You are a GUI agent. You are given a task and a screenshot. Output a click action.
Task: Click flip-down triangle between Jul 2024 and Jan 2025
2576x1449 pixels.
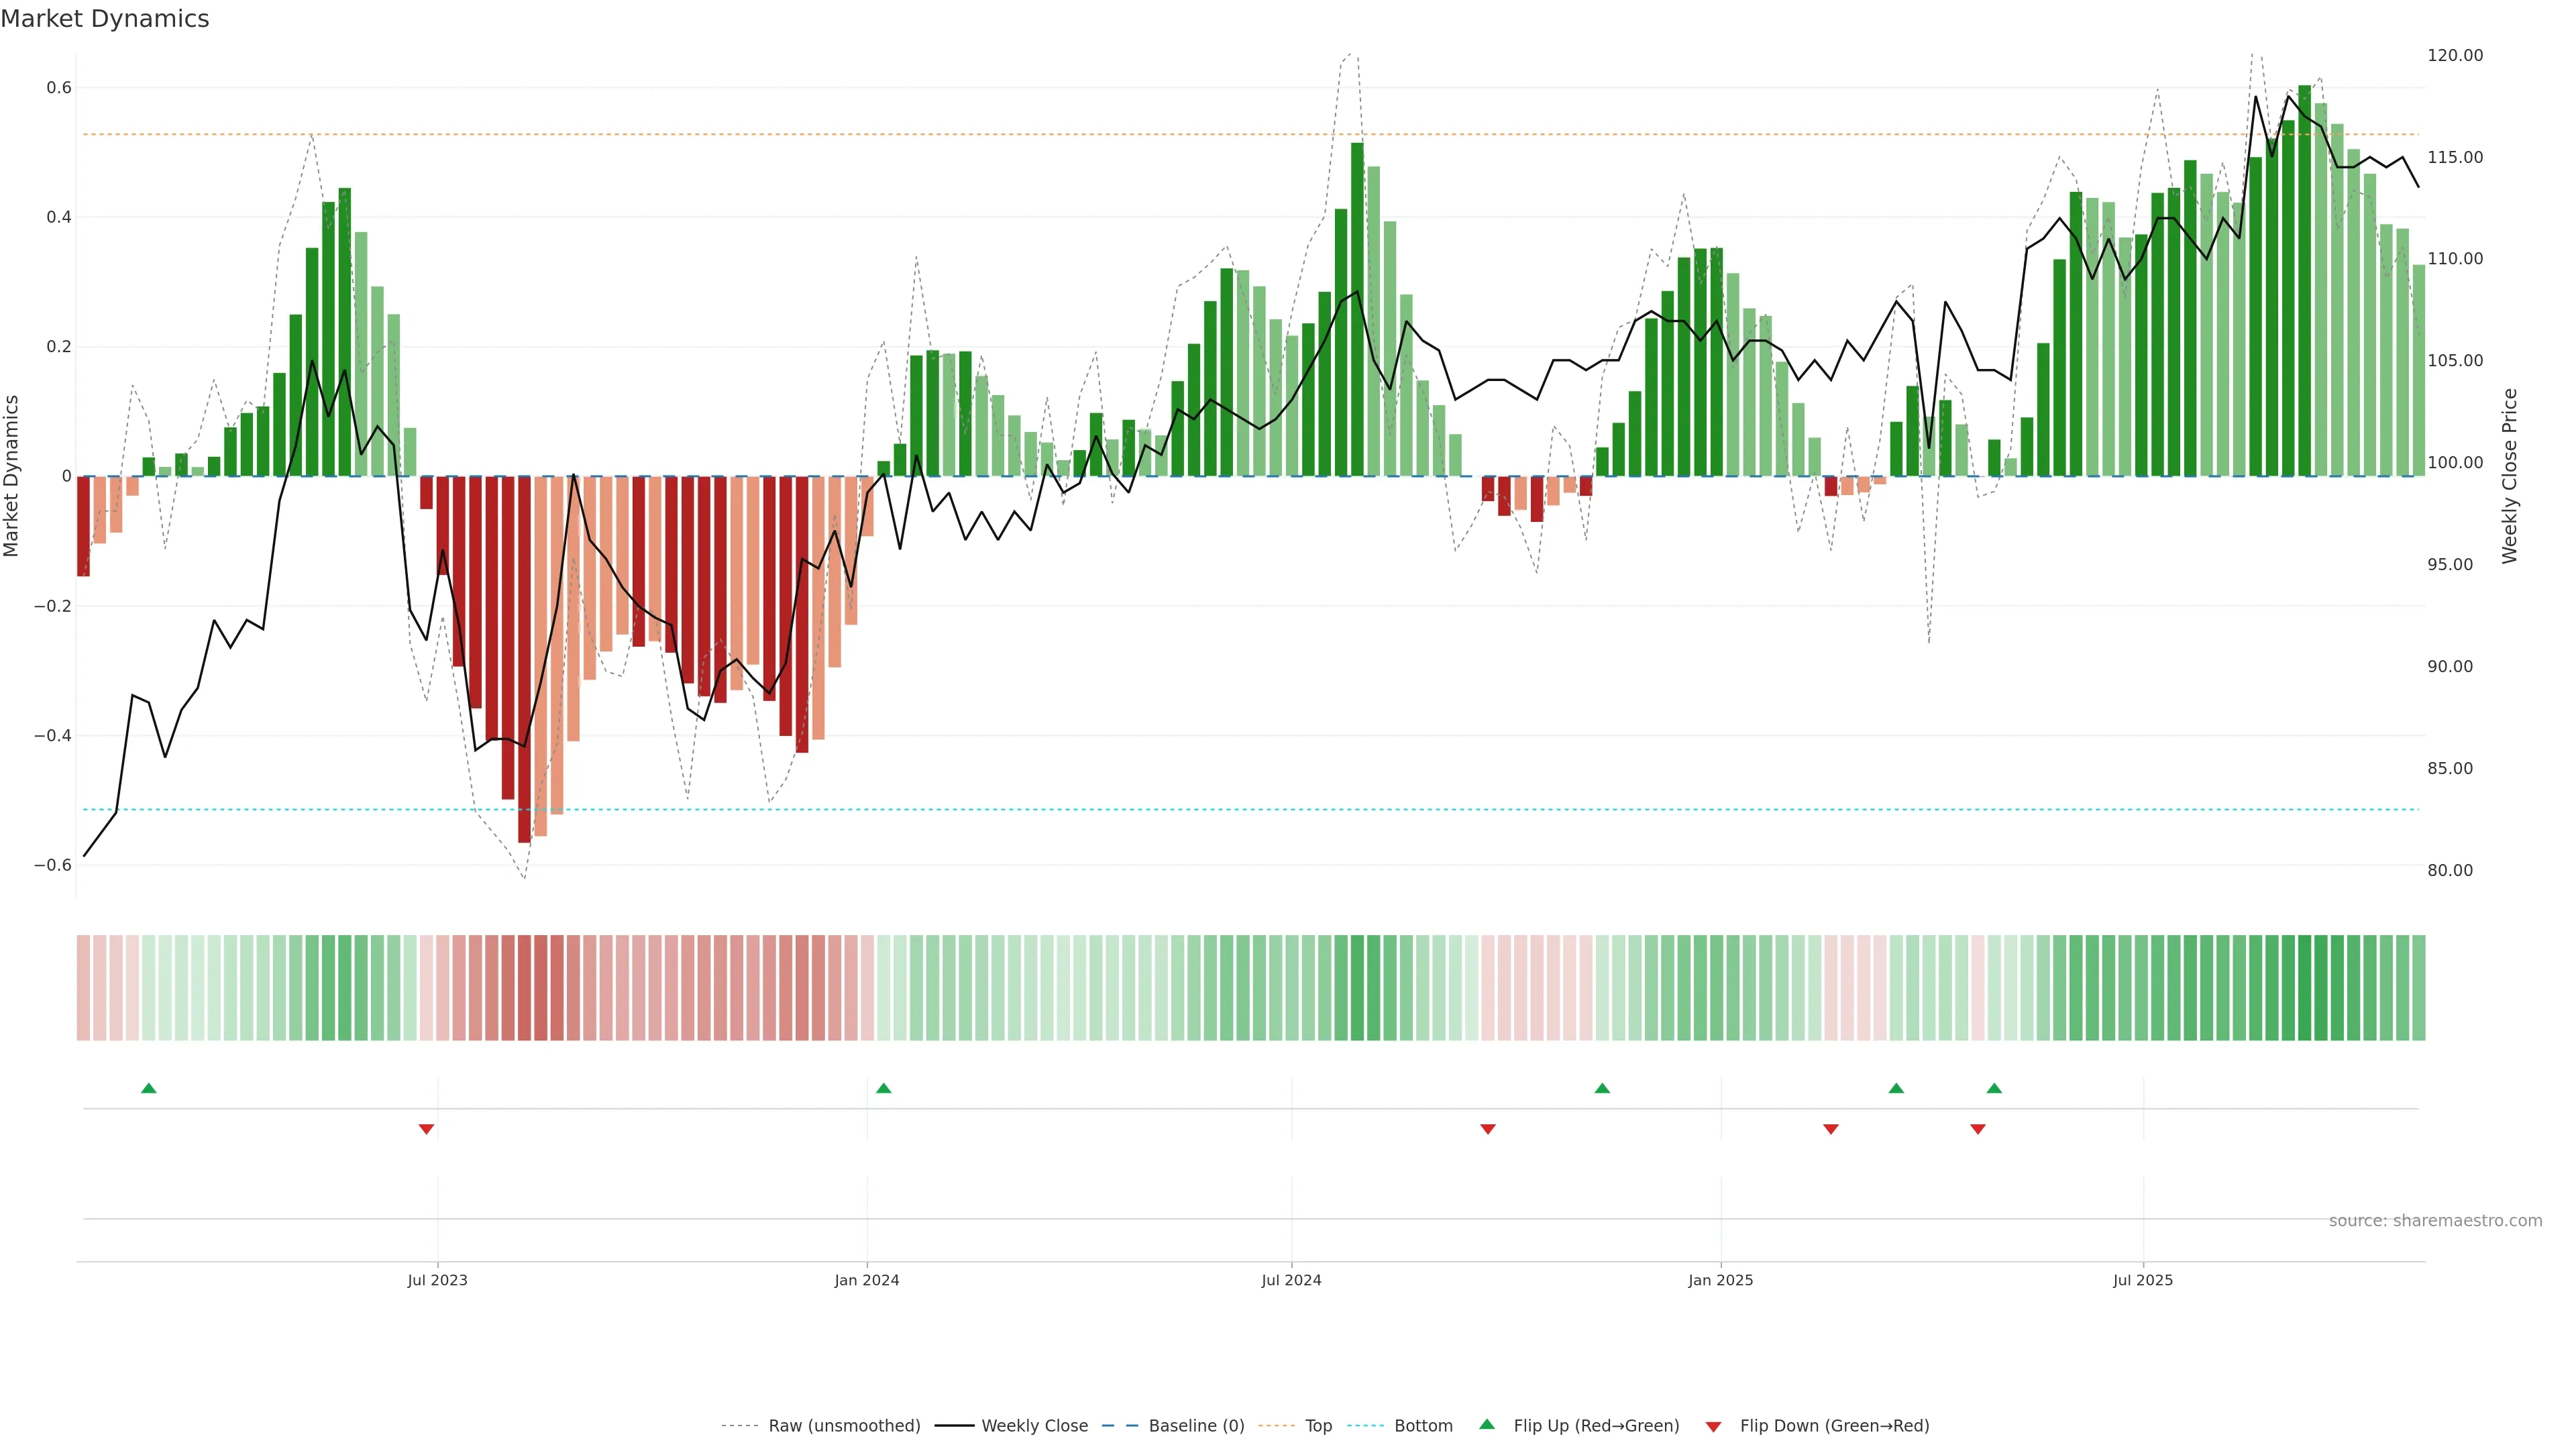(1487, 1129)
